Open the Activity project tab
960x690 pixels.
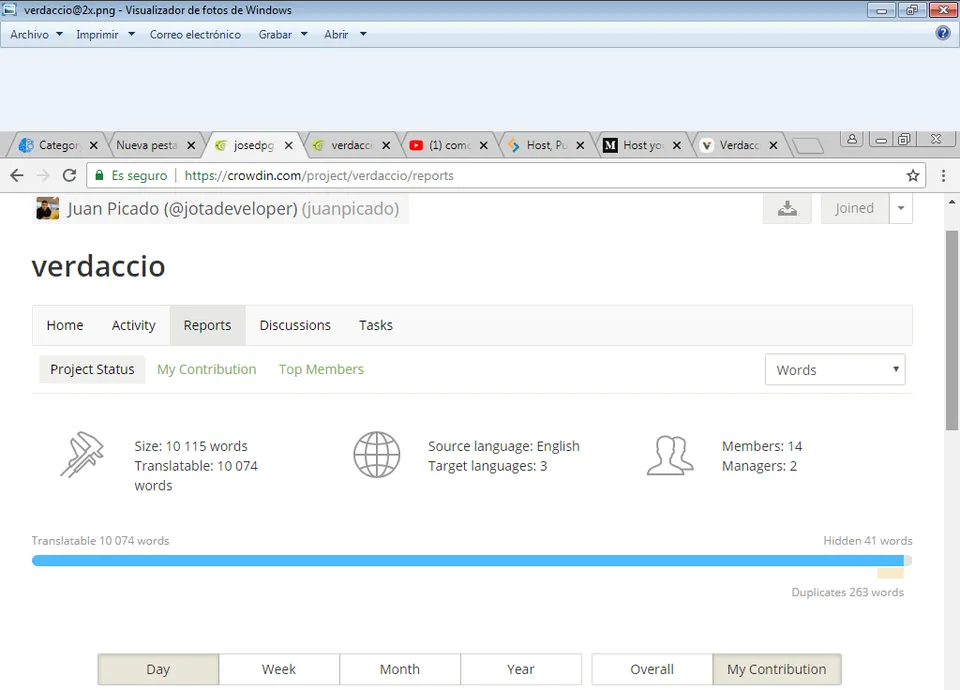(x=133, y=325)
